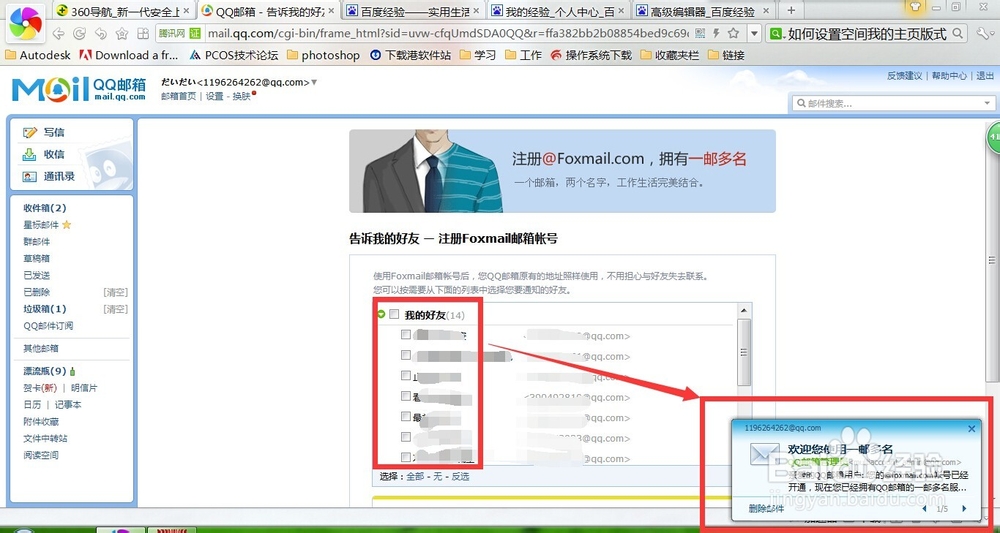Viewport: 1000px width, 533px height.
Task: Click the browser back arrow
Action: point(59,33)
